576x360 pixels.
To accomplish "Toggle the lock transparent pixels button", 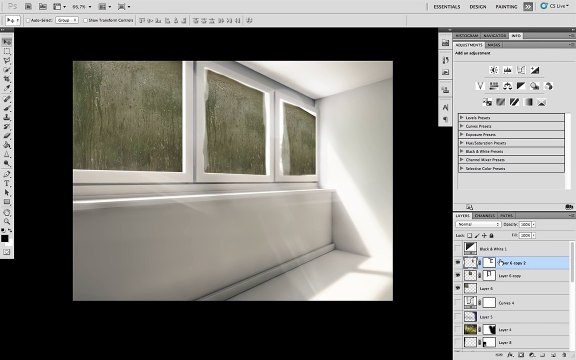I will coord(470,235).
